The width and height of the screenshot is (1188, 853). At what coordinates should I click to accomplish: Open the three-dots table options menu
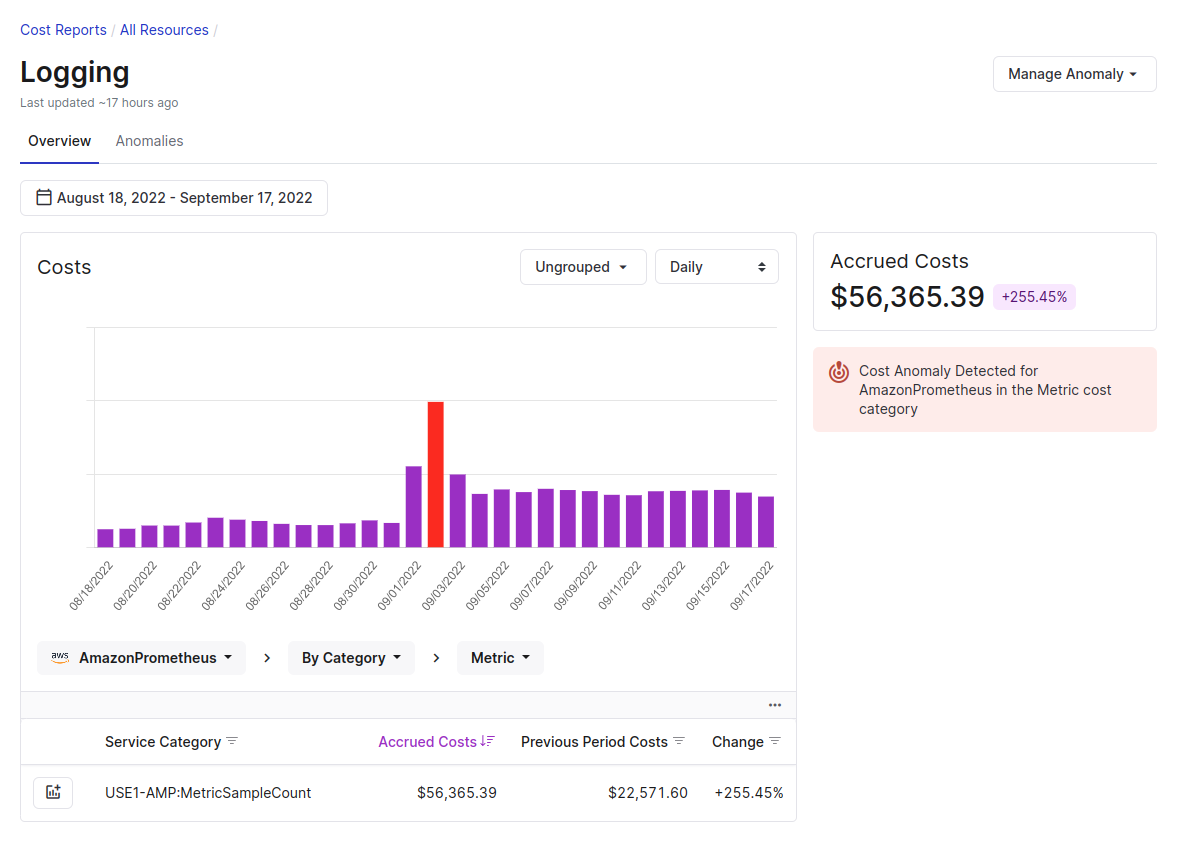click(774, 705)
